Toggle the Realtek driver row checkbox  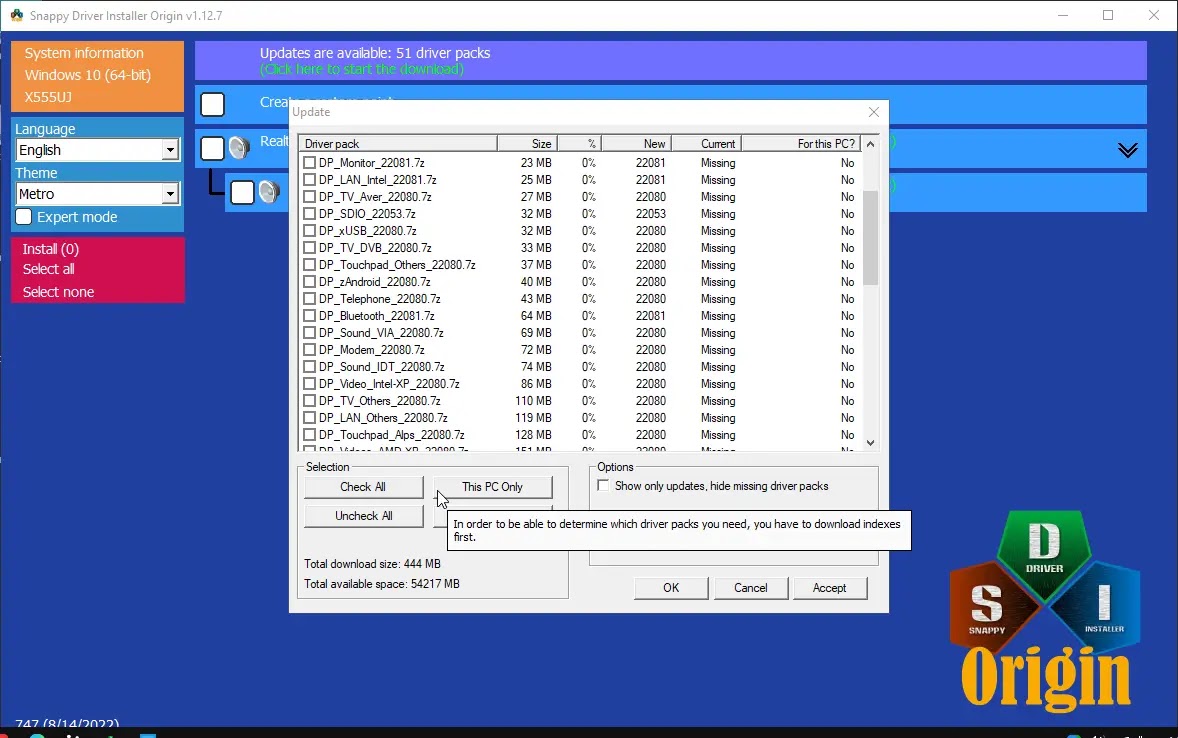[x=213, y=148]
